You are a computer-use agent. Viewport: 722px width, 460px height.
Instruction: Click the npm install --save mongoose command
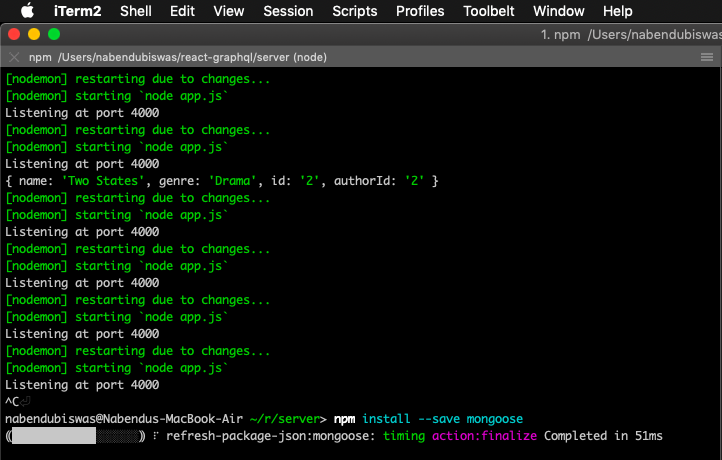[428, 419]
